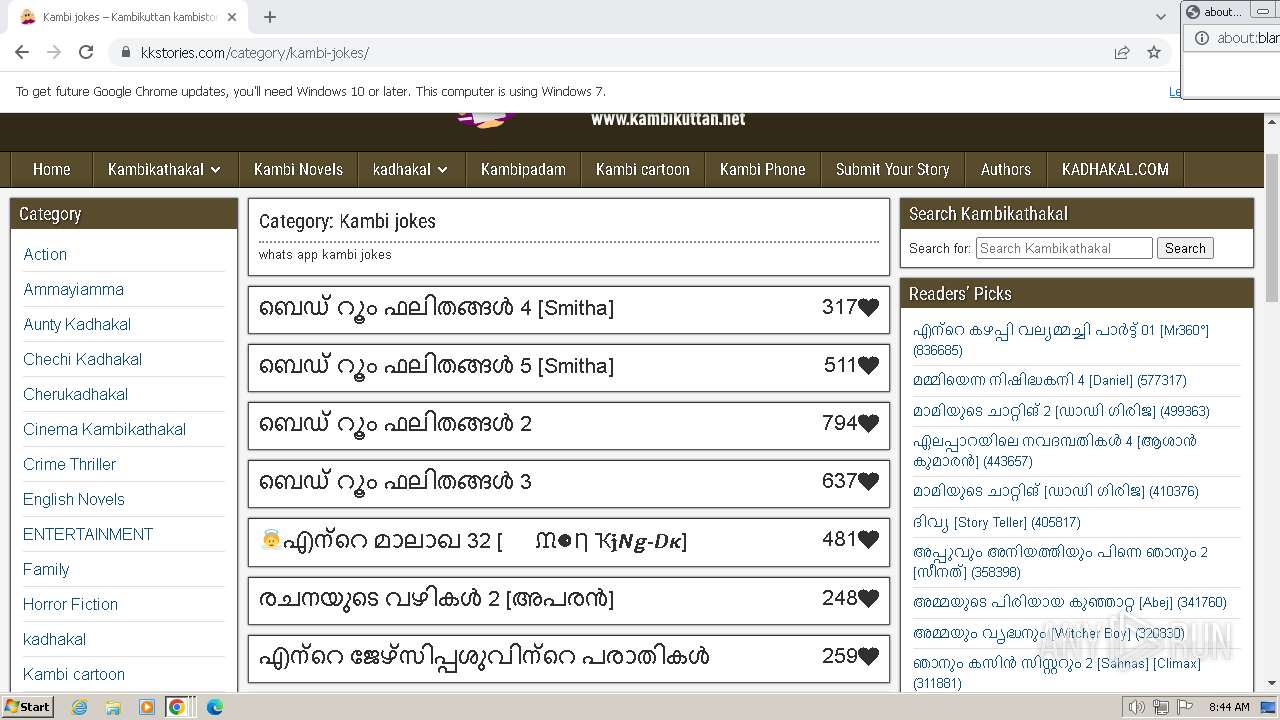
Task: Click heart icon beside 248
Action: (x=868, y=598)
